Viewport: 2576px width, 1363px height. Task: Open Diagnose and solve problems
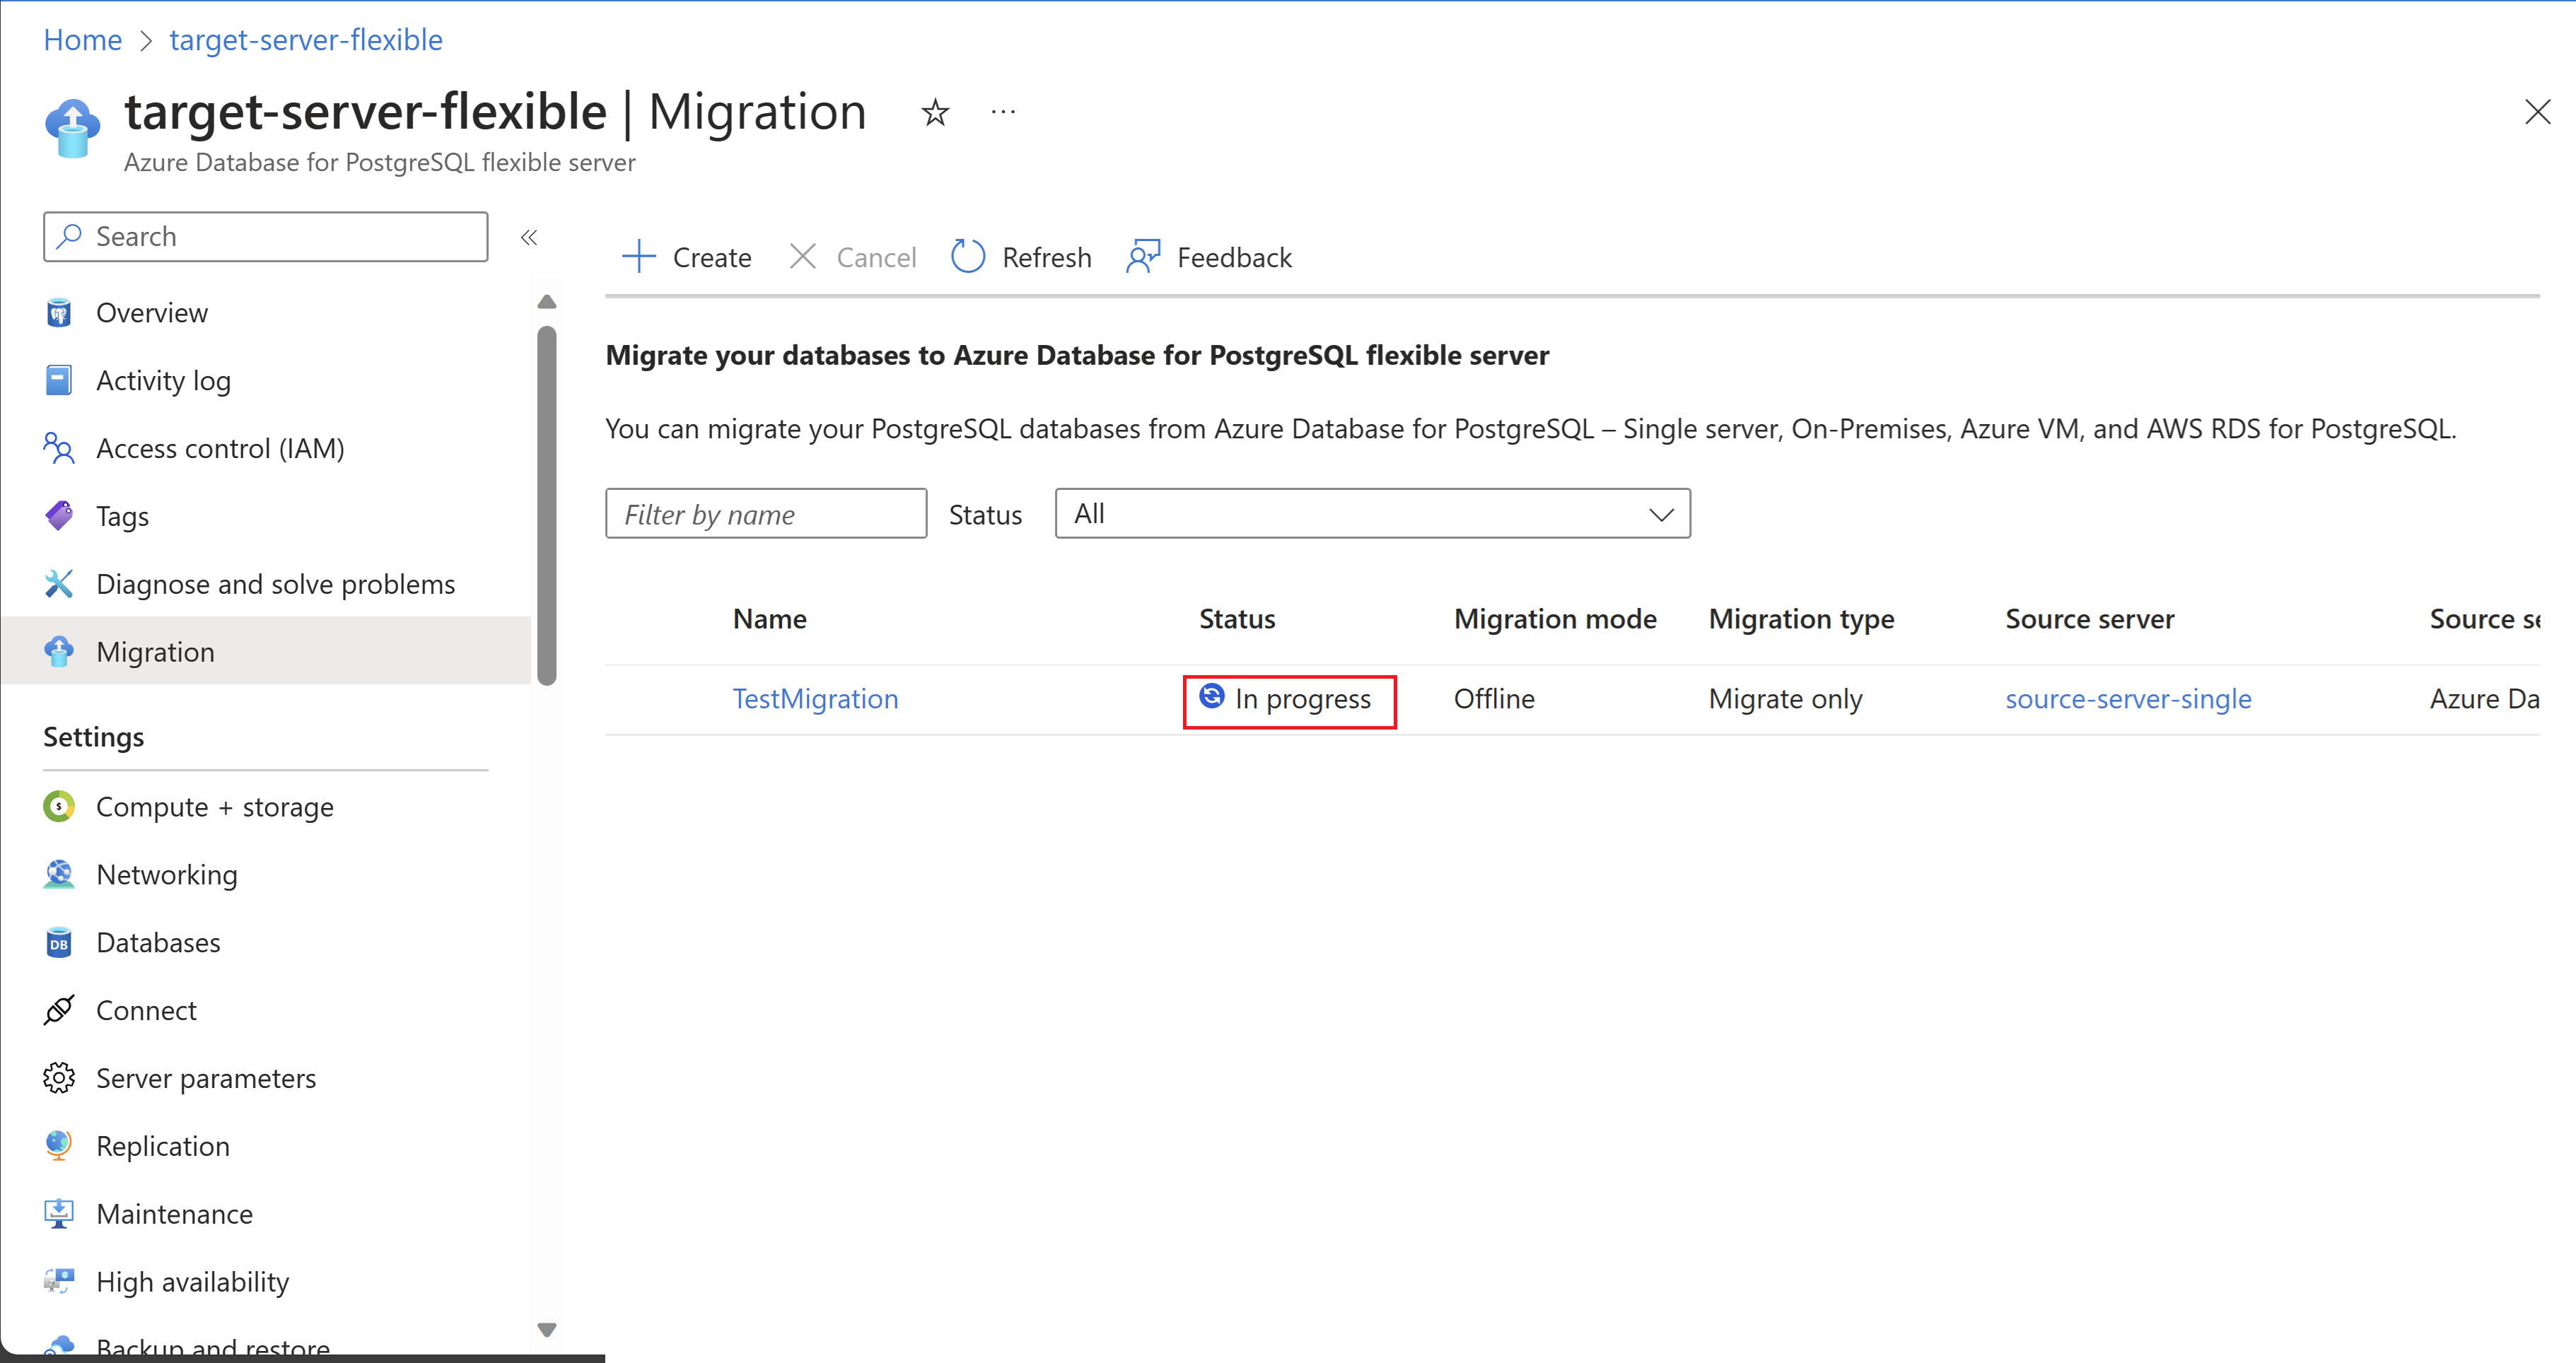pyautogui.click(x=275, y=584)
